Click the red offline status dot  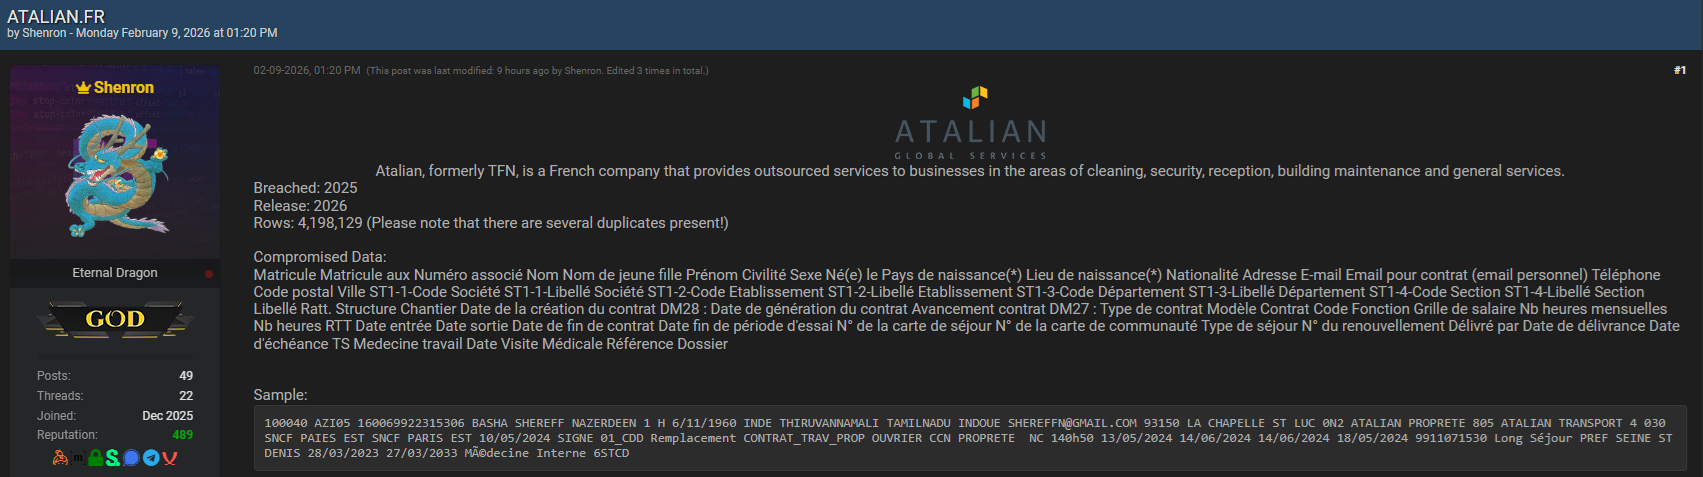(x=209, y=273)
